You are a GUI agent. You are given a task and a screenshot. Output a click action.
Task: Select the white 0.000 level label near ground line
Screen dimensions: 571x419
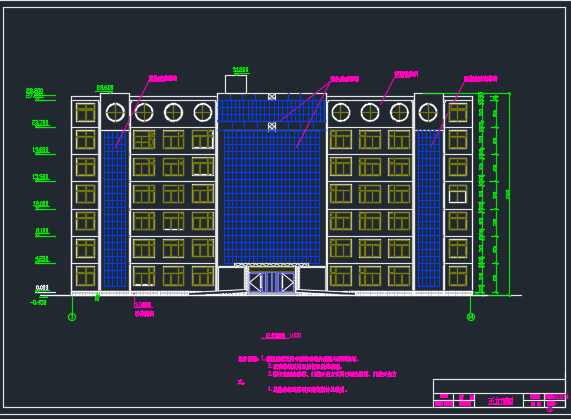point(42,288)
